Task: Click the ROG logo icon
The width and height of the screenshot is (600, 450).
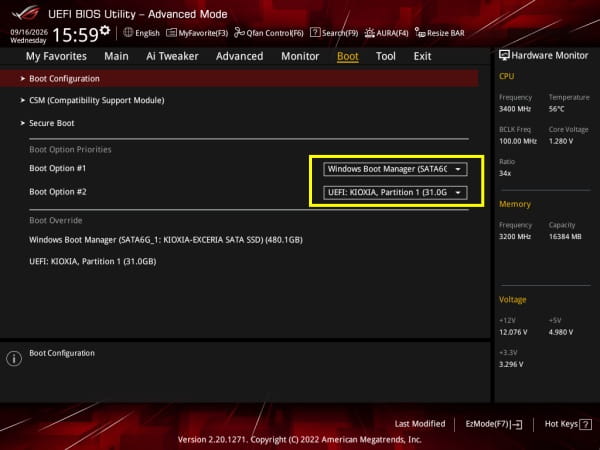Action: [x=25, y=13]
